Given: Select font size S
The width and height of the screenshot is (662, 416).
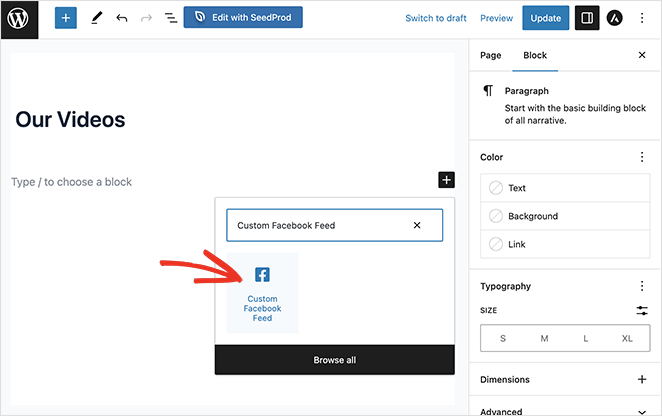Looking at the screenshot, I should click(x=503, y=338).
